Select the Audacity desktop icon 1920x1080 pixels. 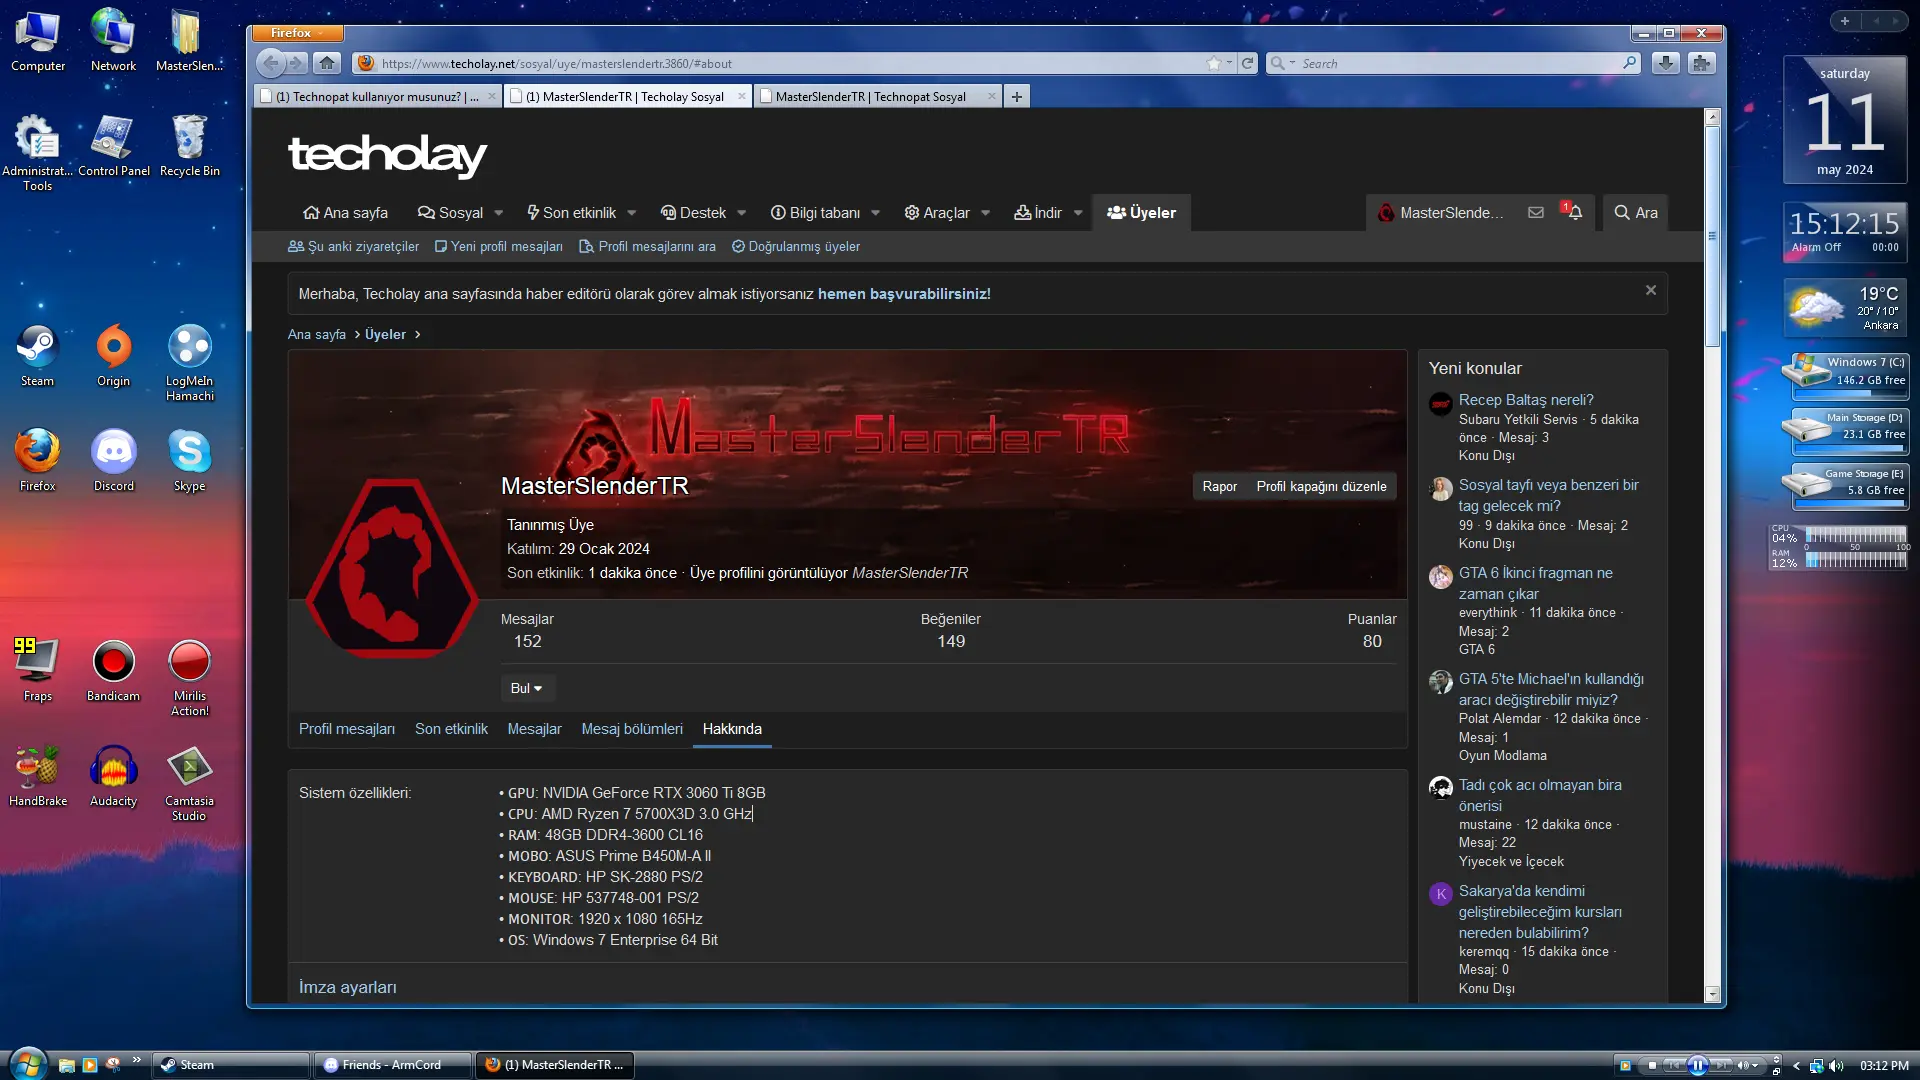click(113, 776)
